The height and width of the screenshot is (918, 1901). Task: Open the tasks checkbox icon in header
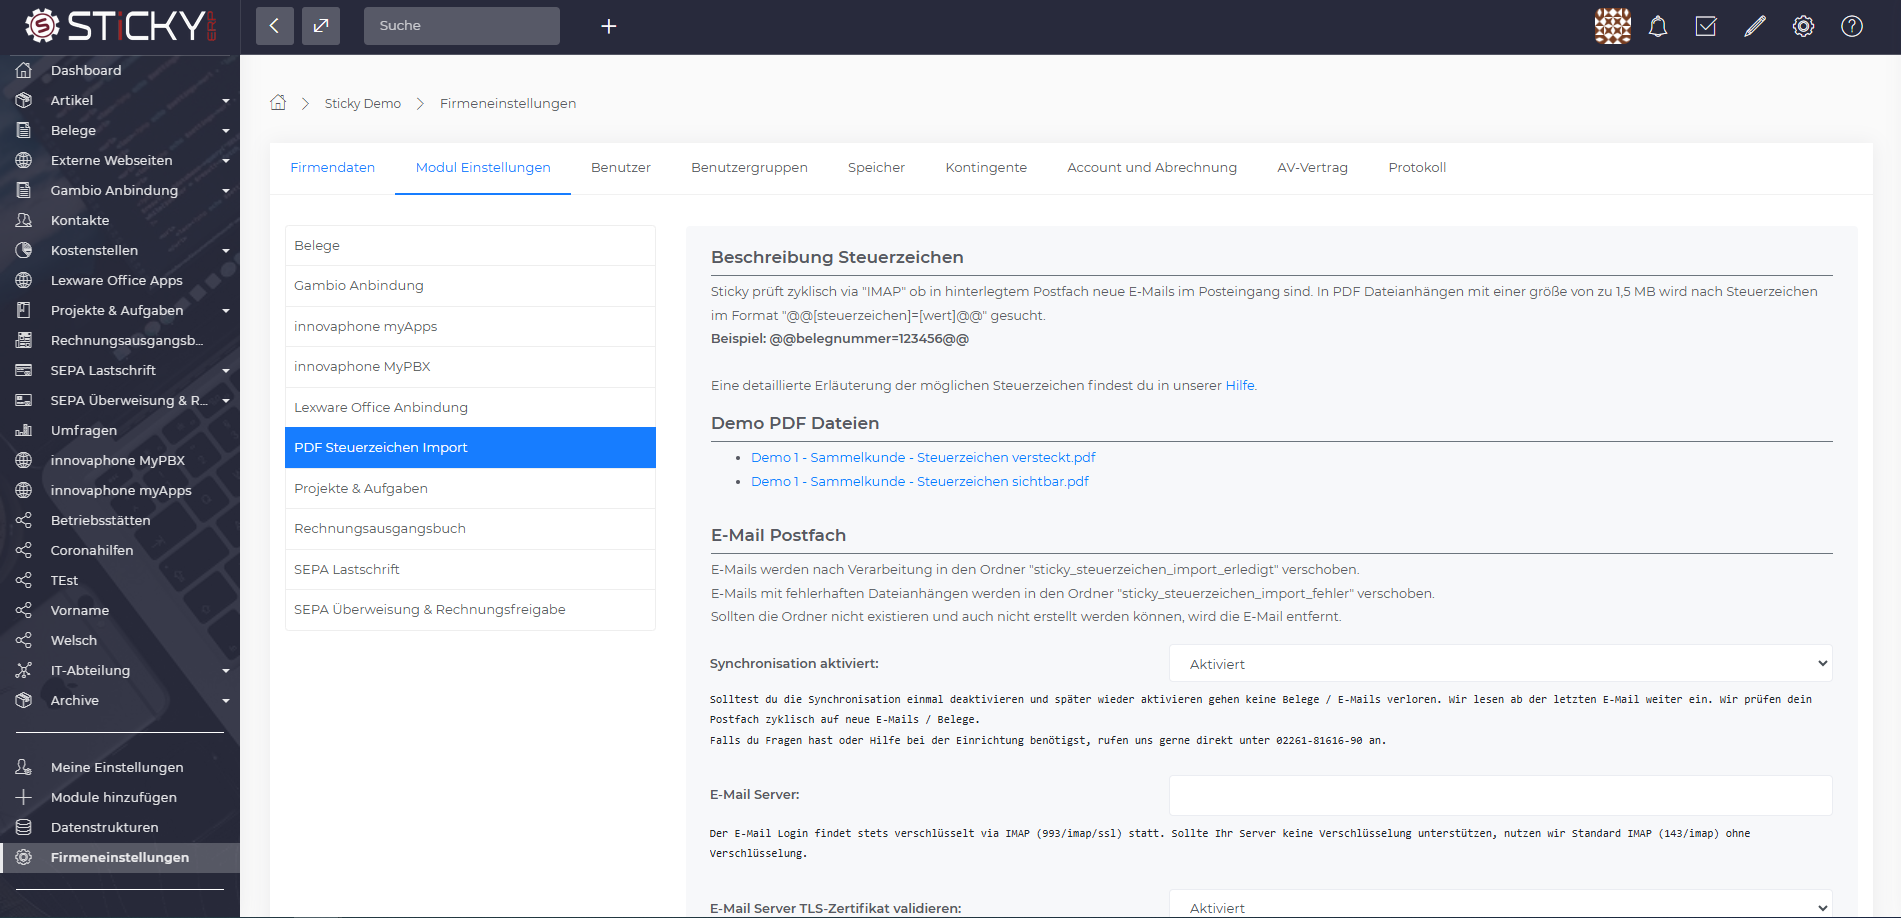tap(1706, 26)
